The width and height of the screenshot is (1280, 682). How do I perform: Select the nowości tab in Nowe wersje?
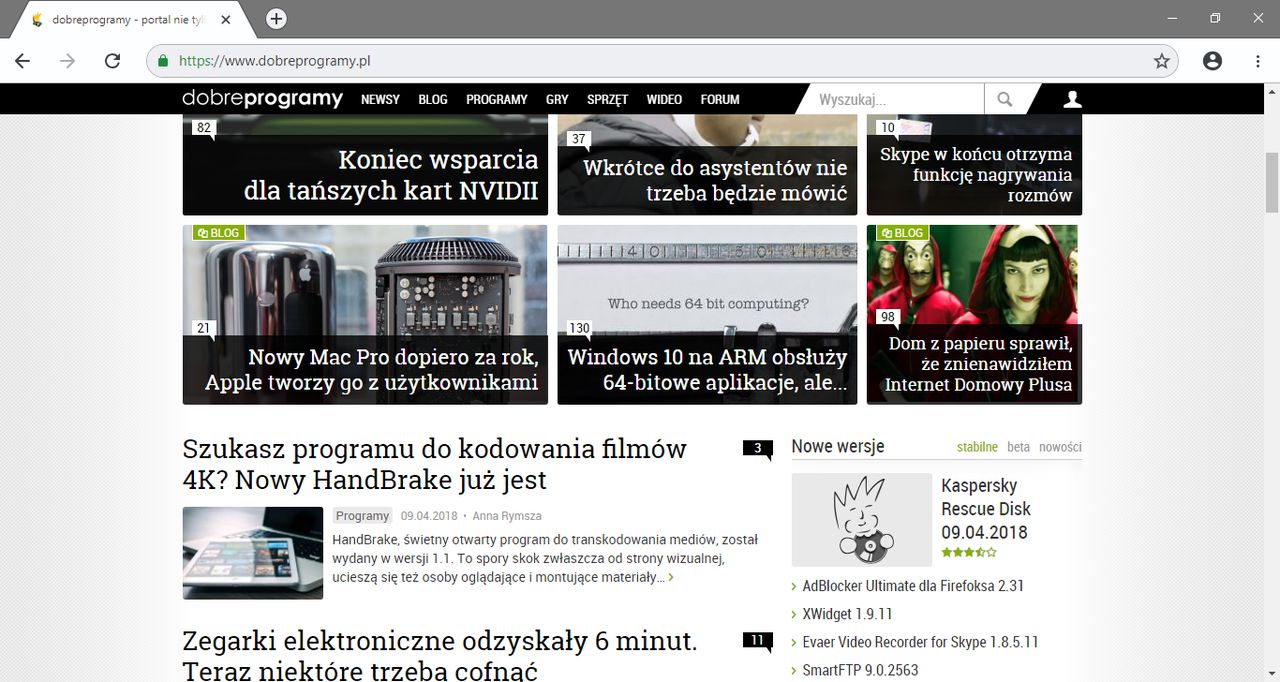click(1060, 447)
